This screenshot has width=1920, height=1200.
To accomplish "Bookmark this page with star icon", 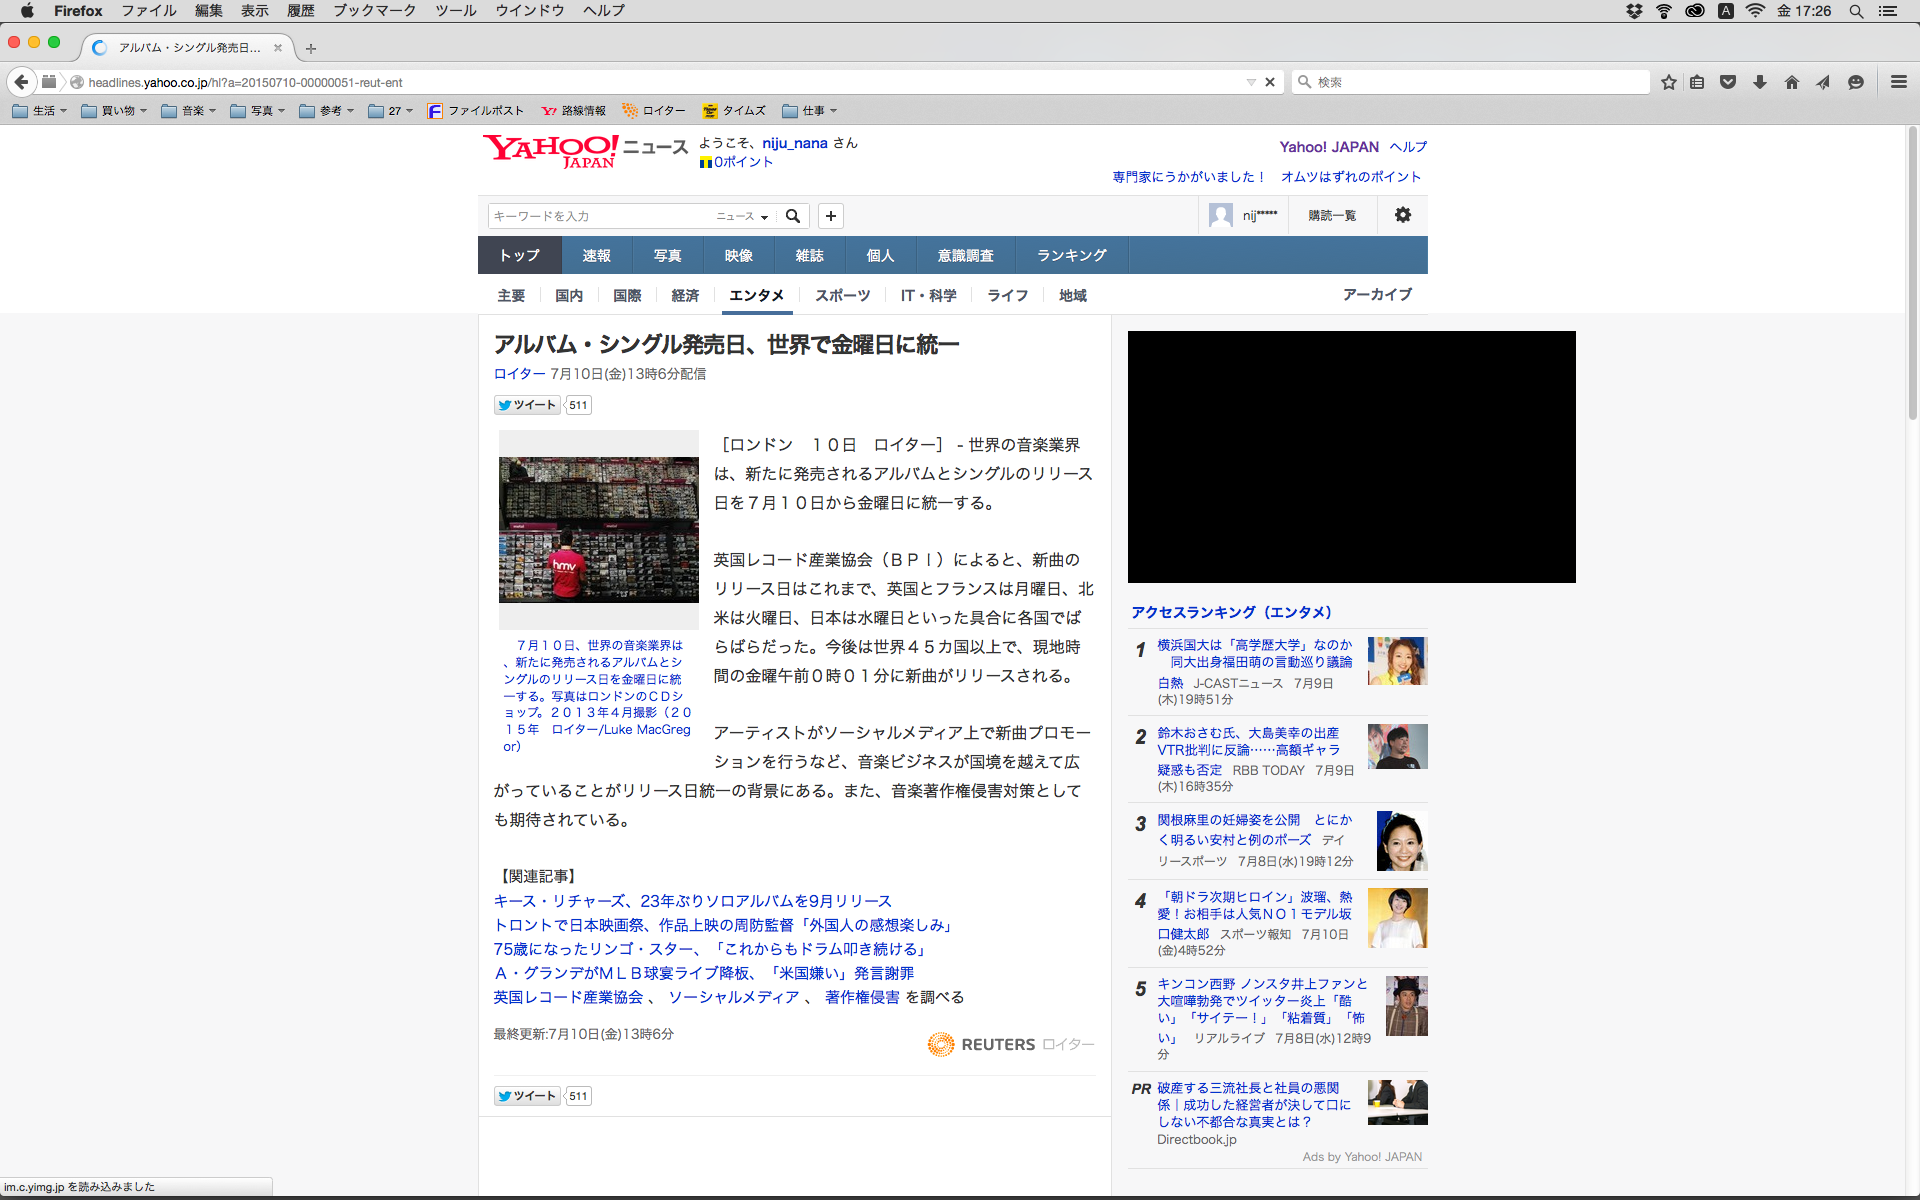I will [1668, 82].
